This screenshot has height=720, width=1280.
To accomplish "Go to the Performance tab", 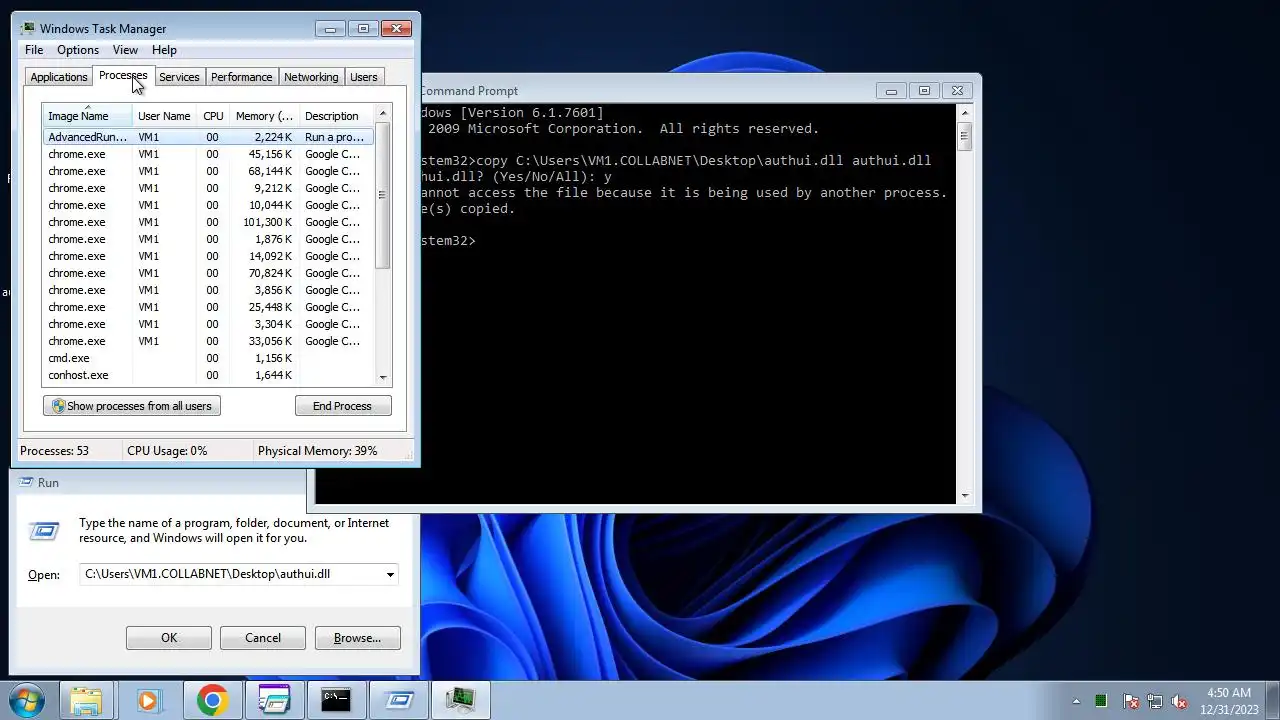I will tap(241, 77).
